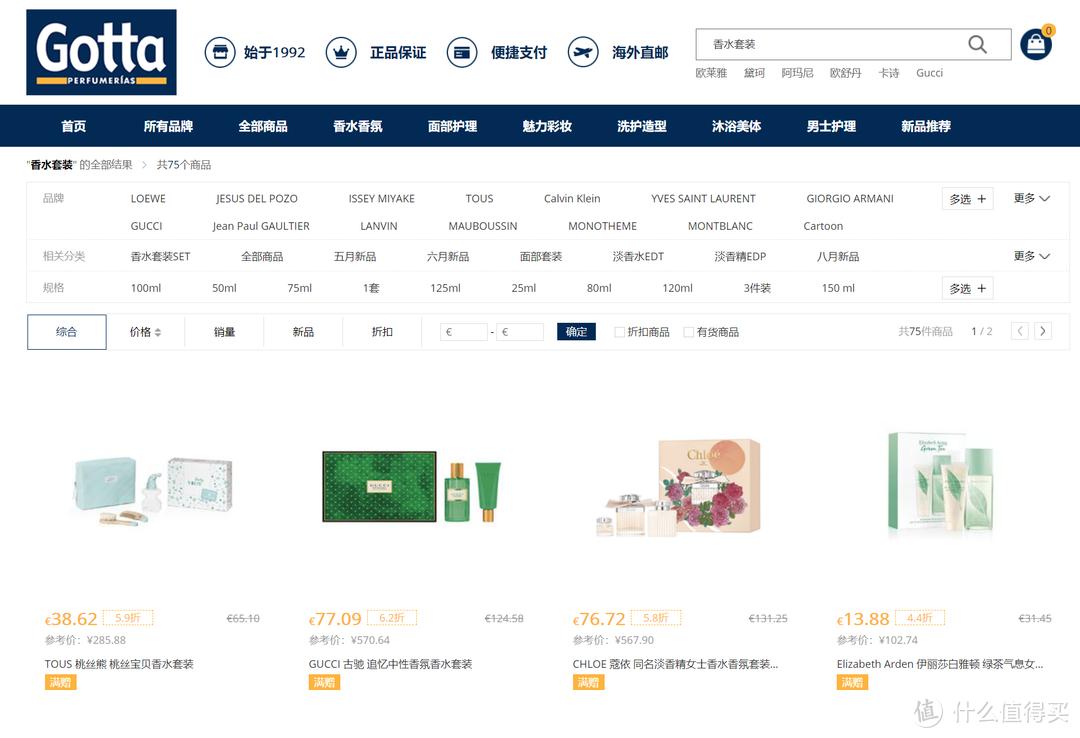Image resolution: width=1080 pixels, height=738 pixels.
Task: Click hot search keyword Gucci
Action: coord(929,73)
